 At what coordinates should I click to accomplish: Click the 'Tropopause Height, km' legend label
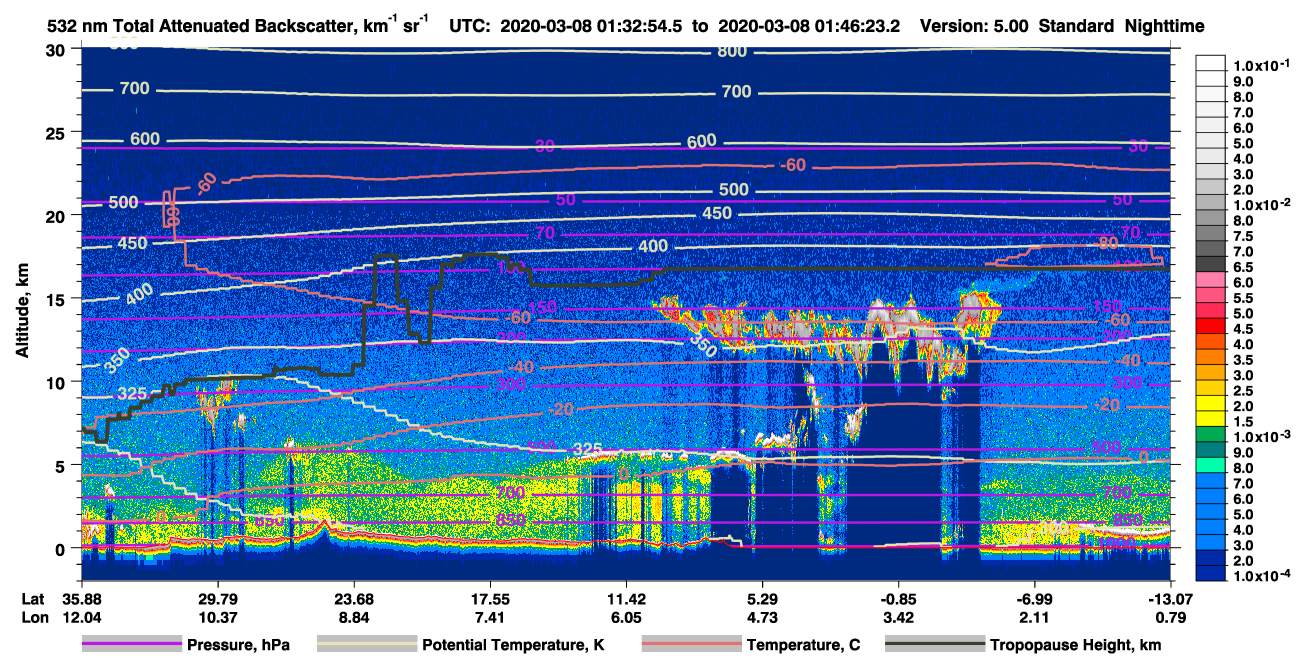[x=1075, y=645]
